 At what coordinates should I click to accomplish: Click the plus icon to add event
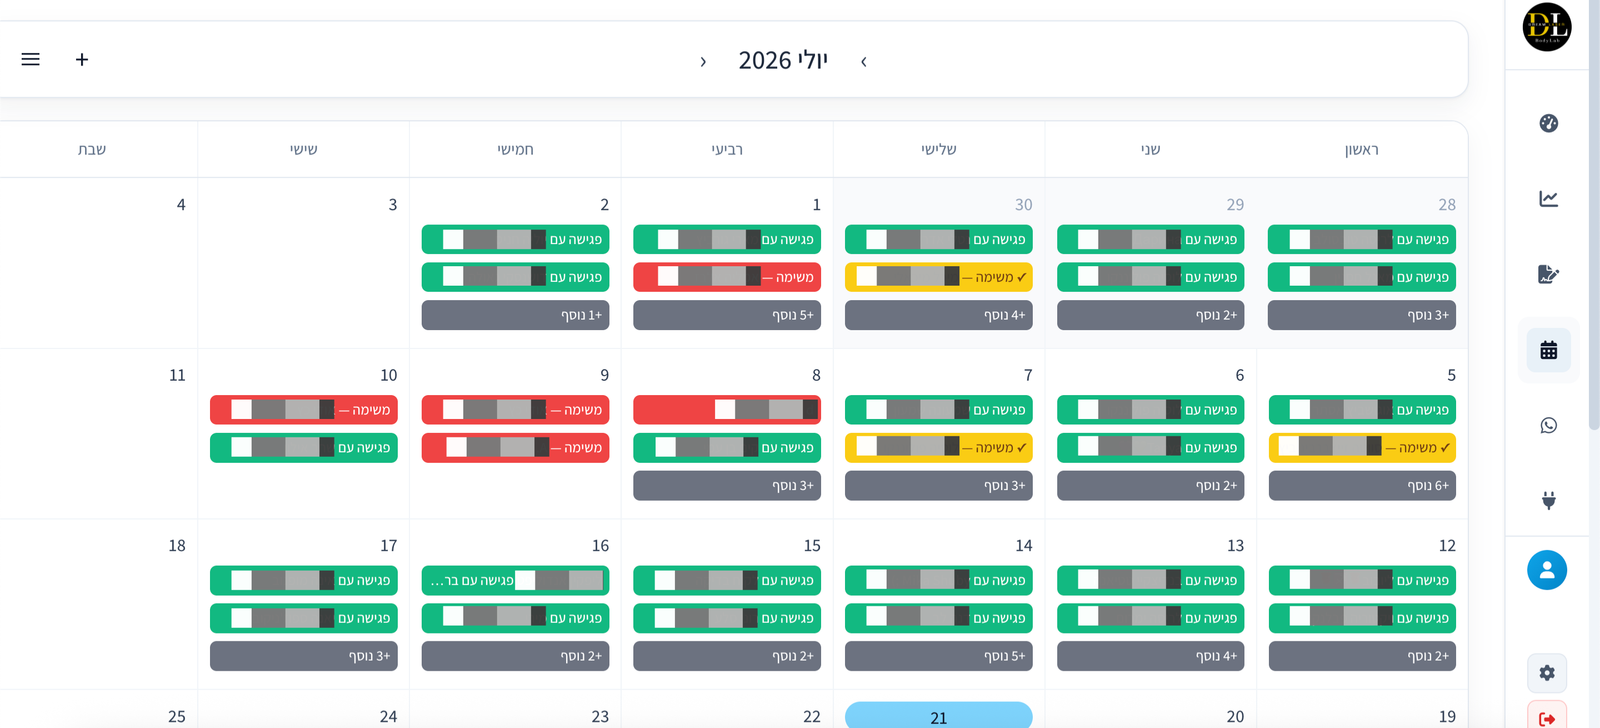(x=82, y=59)
